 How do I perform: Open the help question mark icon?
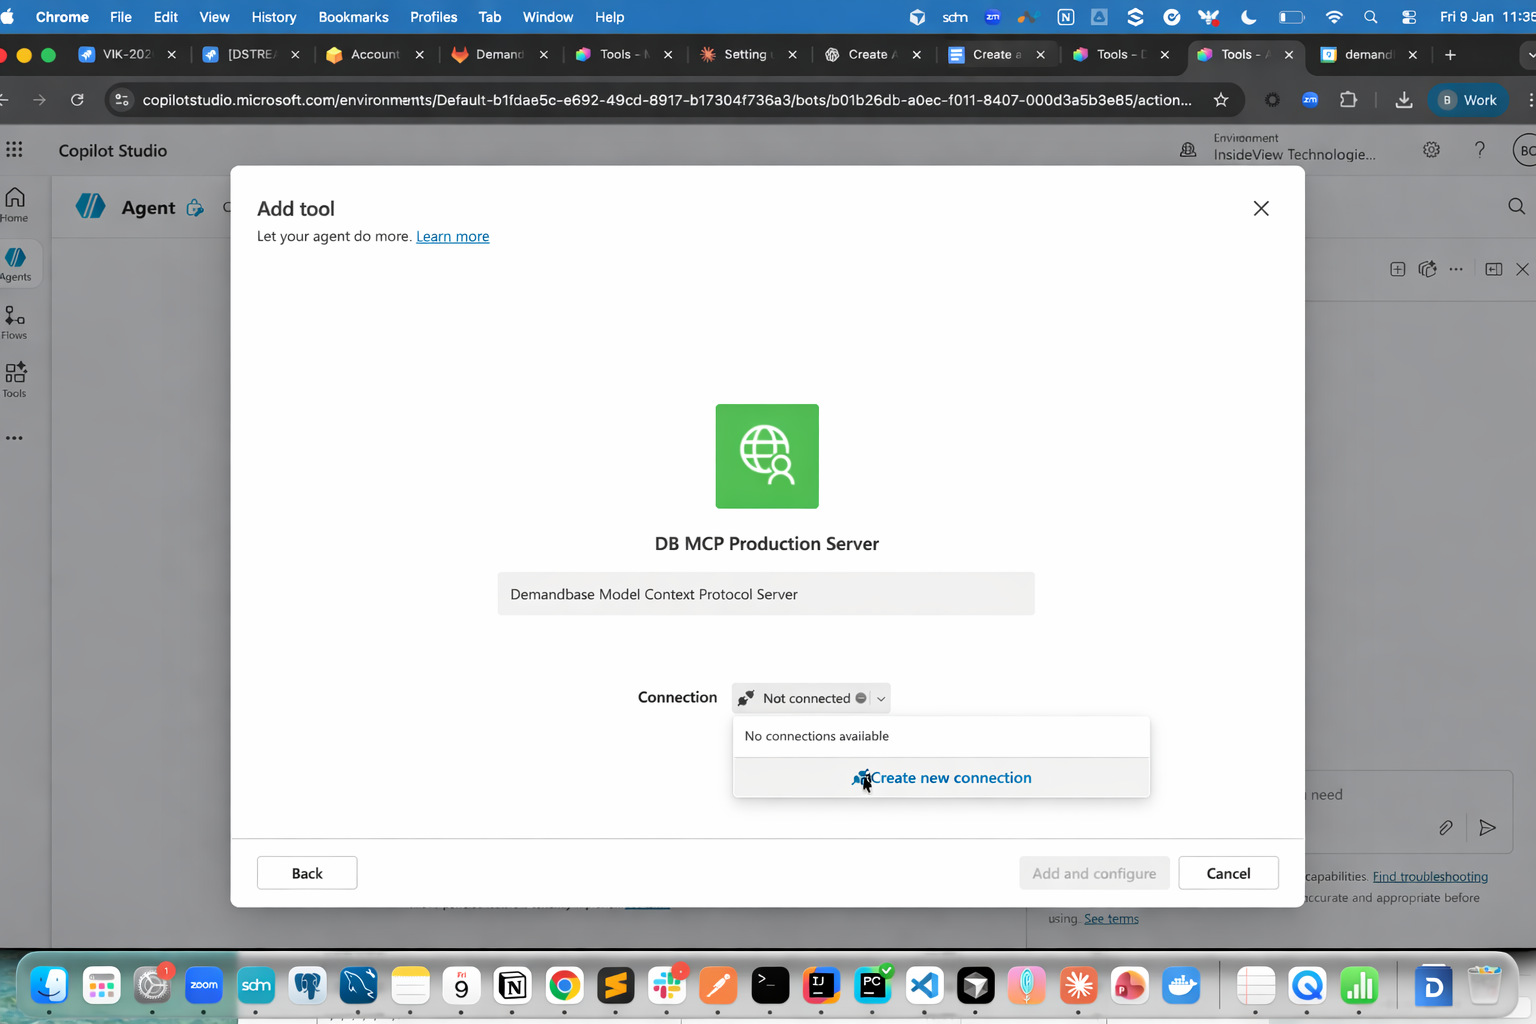click(x=1480, y=150)
